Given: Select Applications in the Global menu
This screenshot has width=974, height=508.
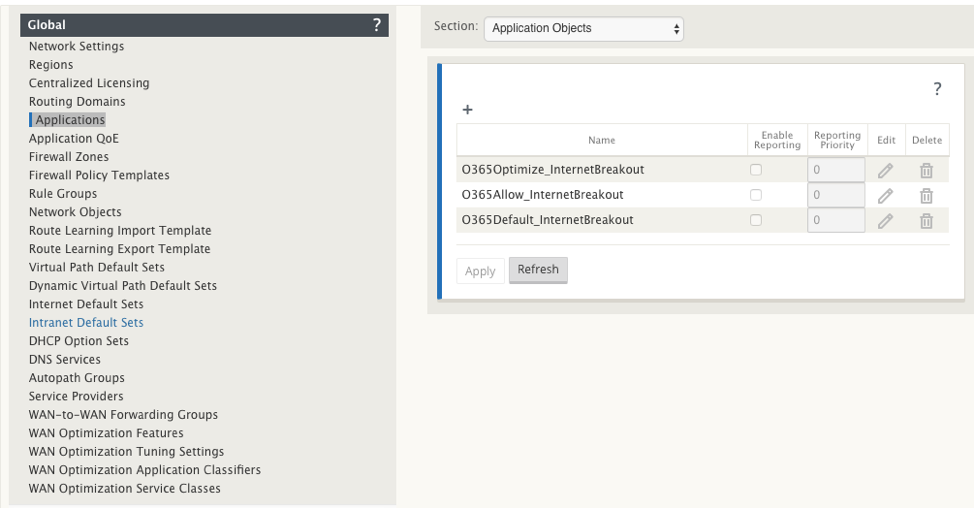Looking at the screenshot, I should [70, 120].
